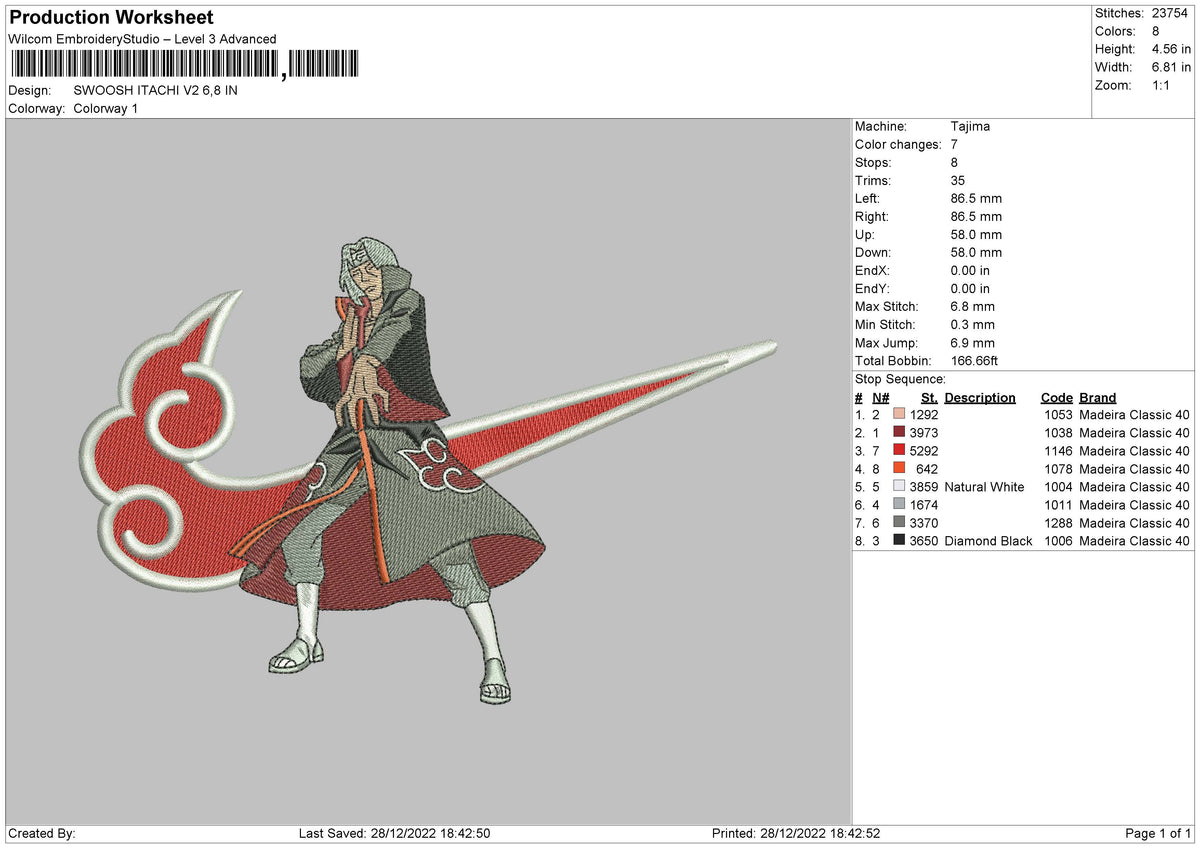The height and width of the screenshot is (848, 1200).
Task: Click thread code 1004
Action: 1057,487
